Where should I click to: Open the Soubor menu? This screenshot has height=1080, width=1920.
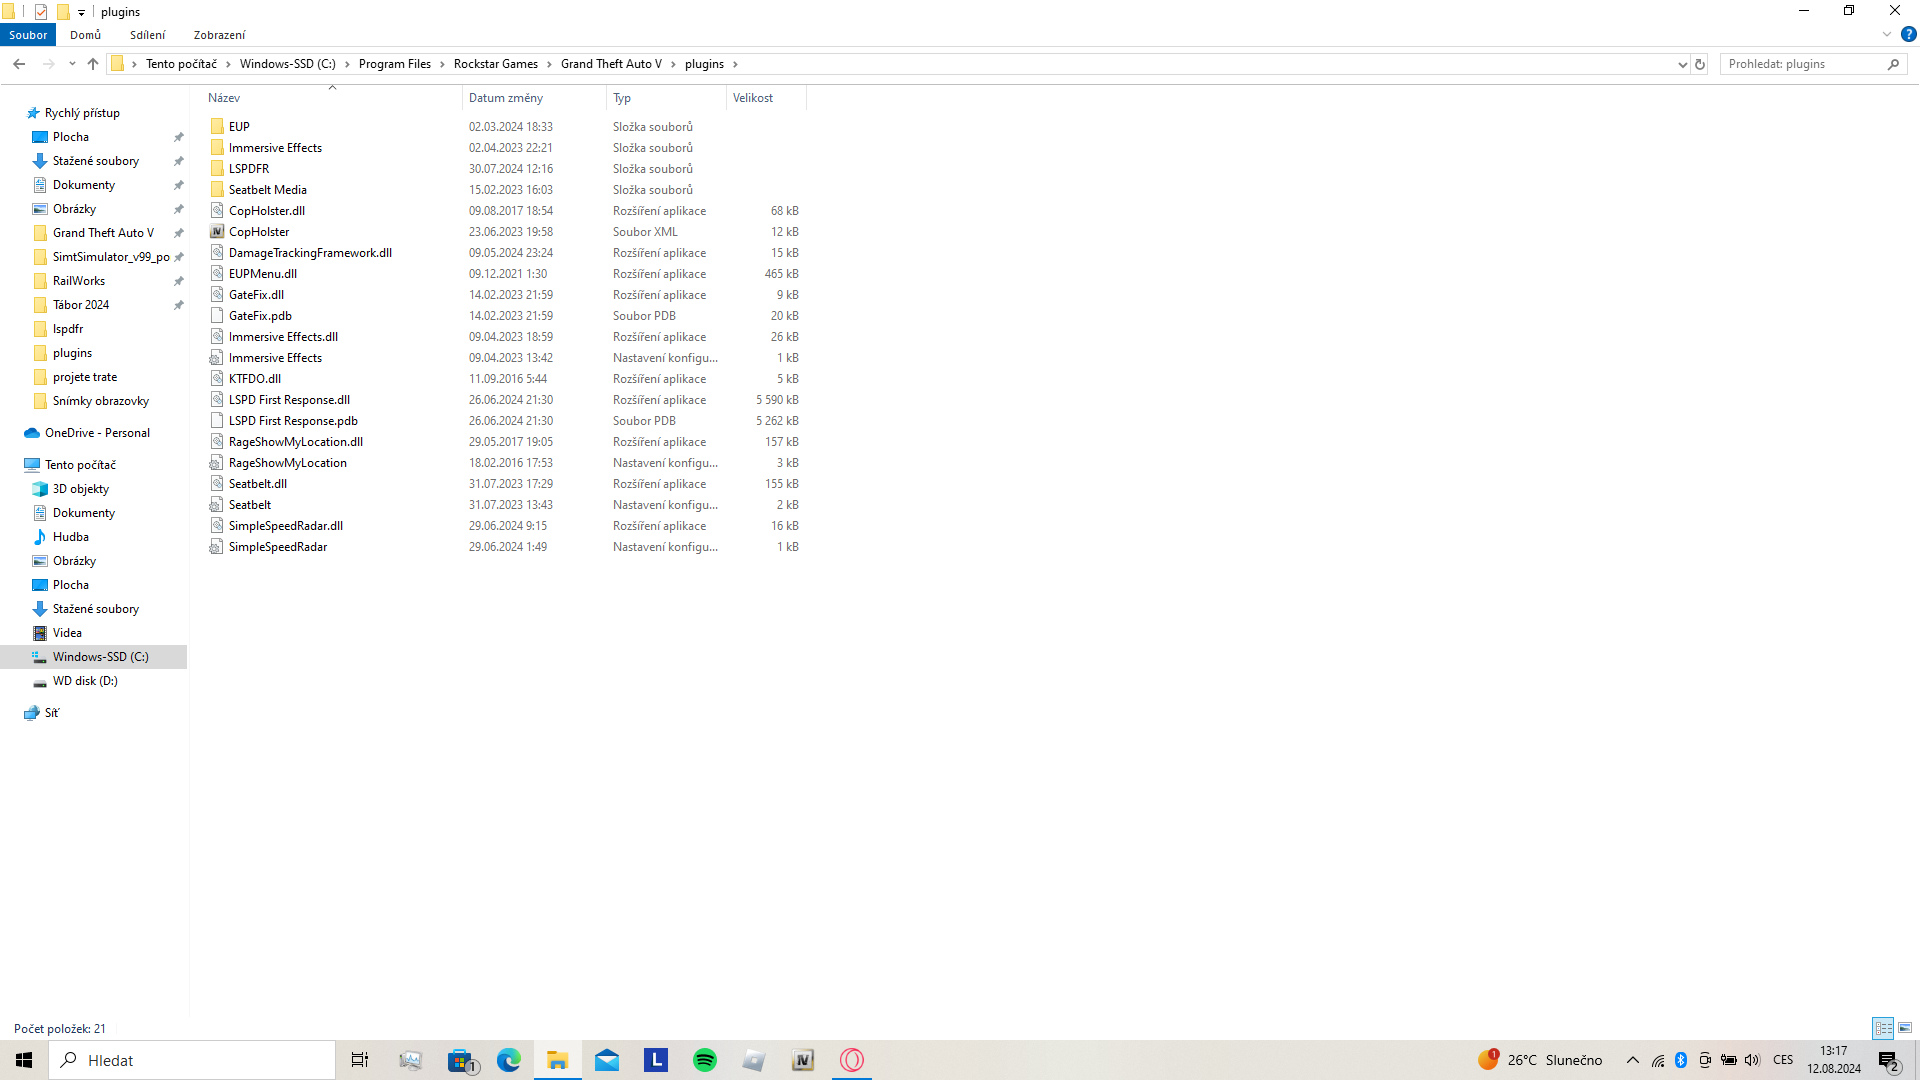coord(28,35)
